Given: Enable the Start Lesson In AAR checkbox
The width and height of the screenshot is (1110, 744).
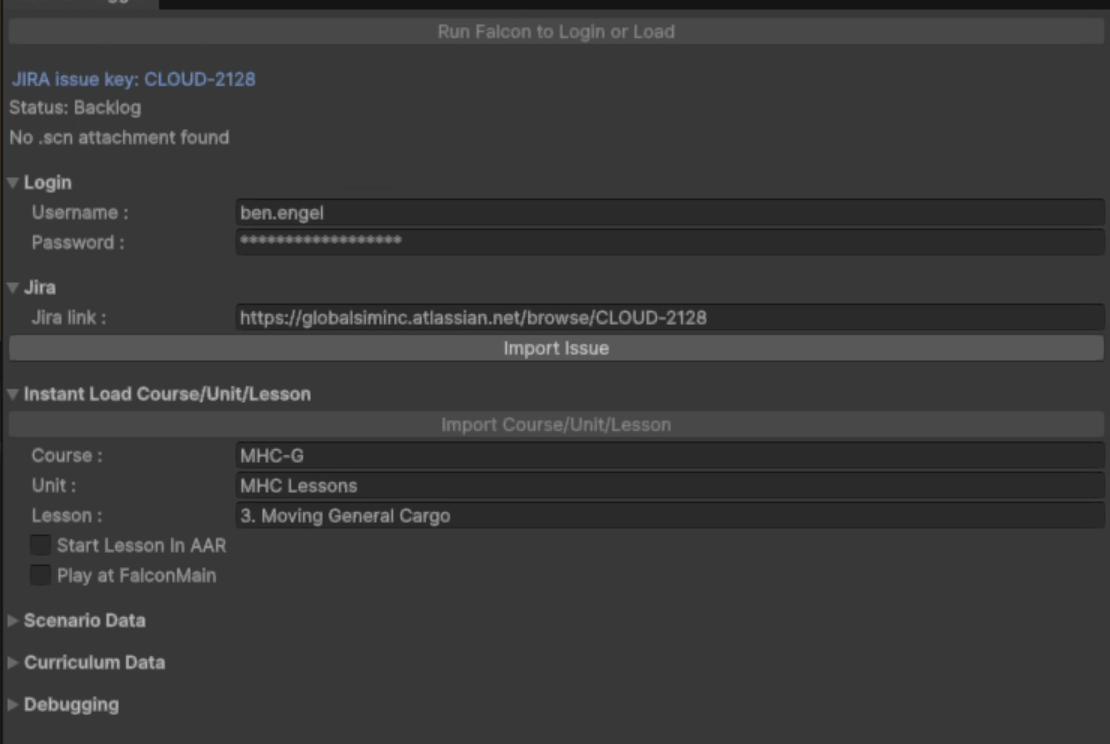Looking at the screenshot, I should coord(40,545).
